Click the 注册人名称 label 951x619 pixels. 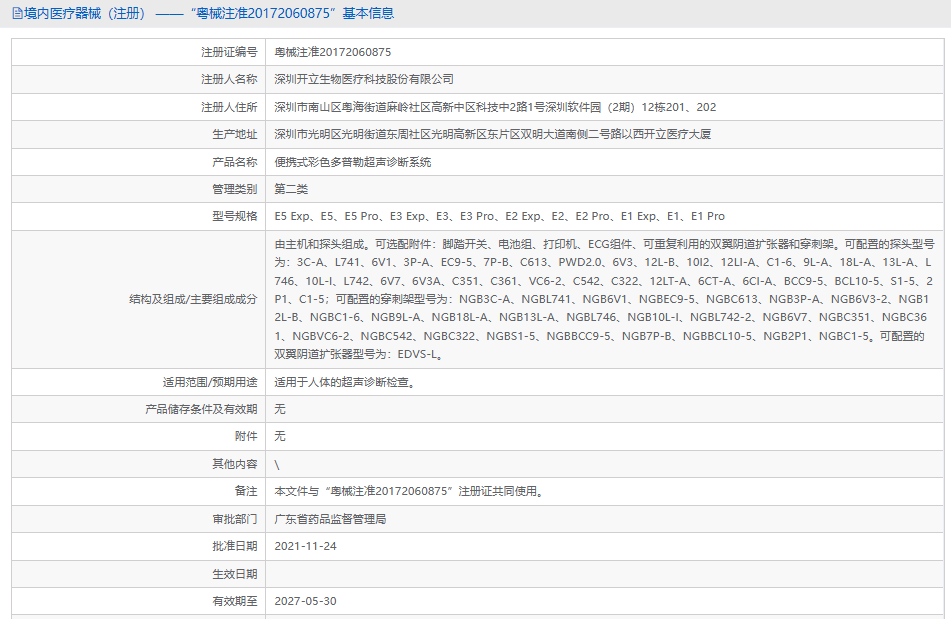pos(229,79)
